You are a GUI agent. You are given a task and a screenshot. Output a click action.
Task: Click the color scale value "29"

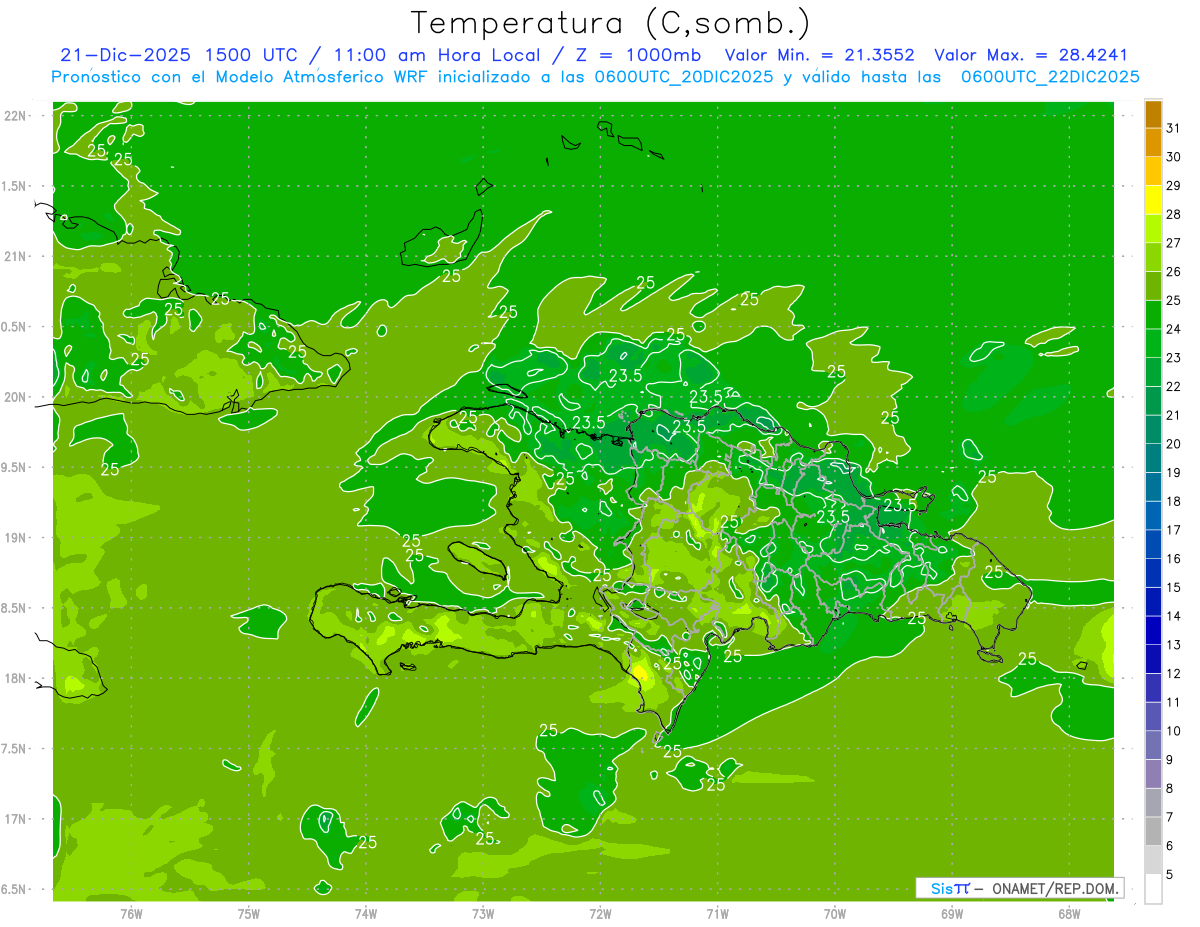(1173, 186)
